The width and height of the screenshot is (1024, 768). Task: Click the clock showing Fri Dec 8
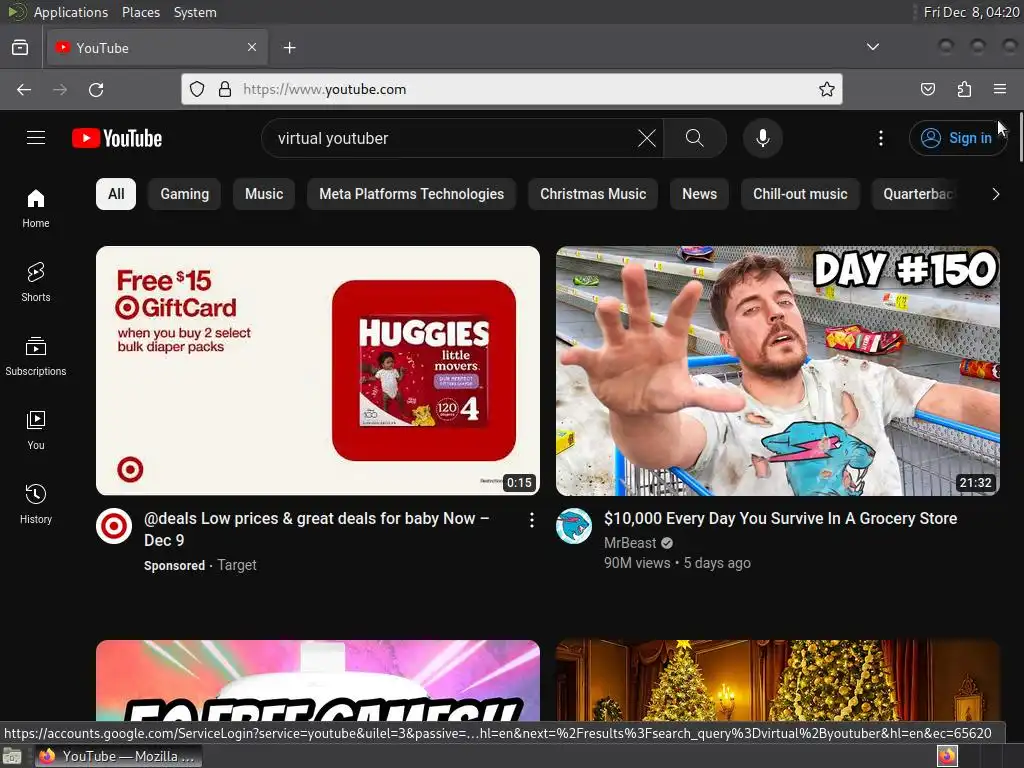[x=970, y=12]
